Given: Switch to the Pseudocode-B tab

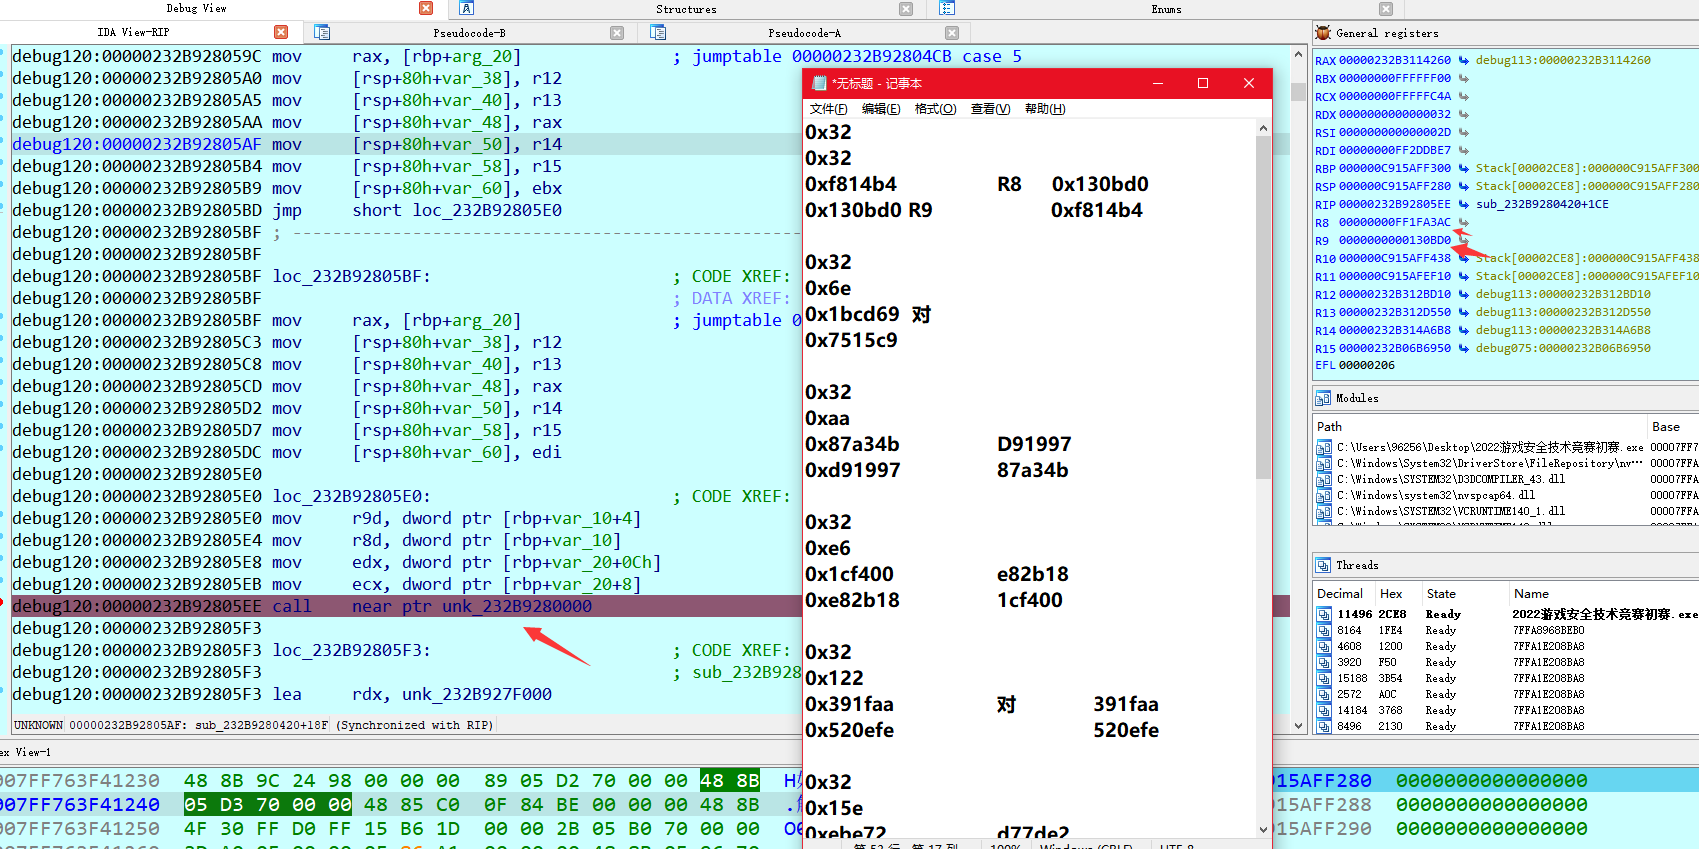Looking at the screenshot, I should click(x=469, y=33).
